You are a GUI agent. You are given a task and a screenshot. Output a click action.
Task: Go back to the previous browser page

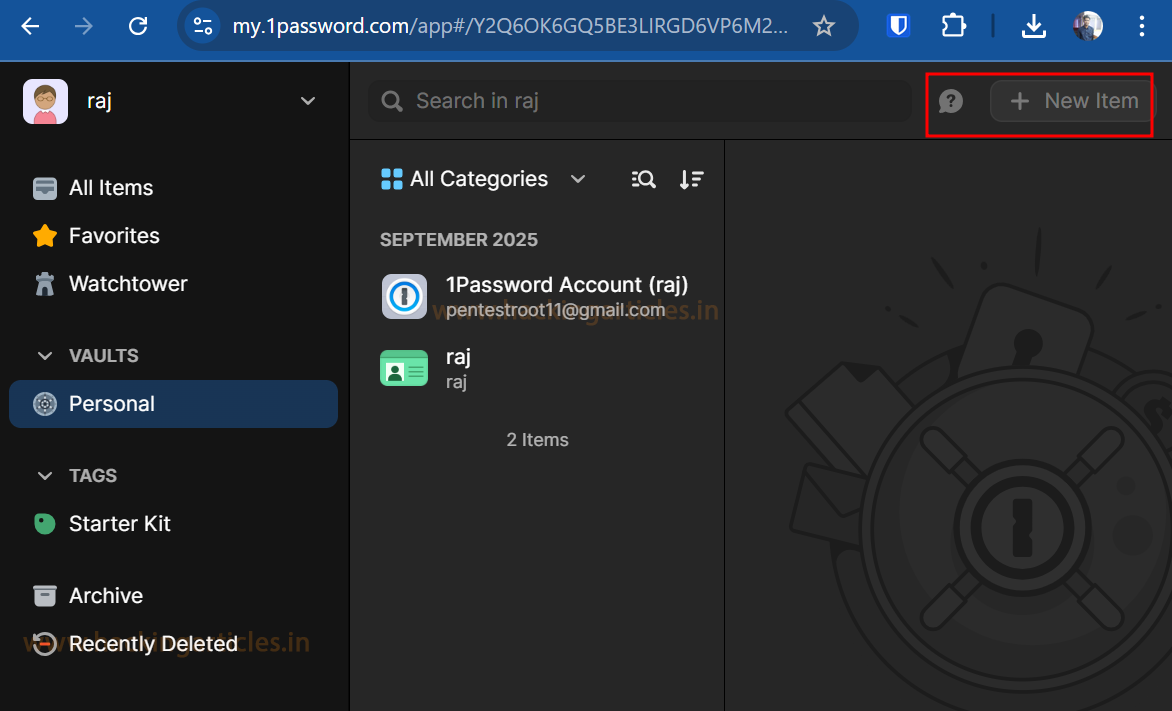[x=30, y=26]
